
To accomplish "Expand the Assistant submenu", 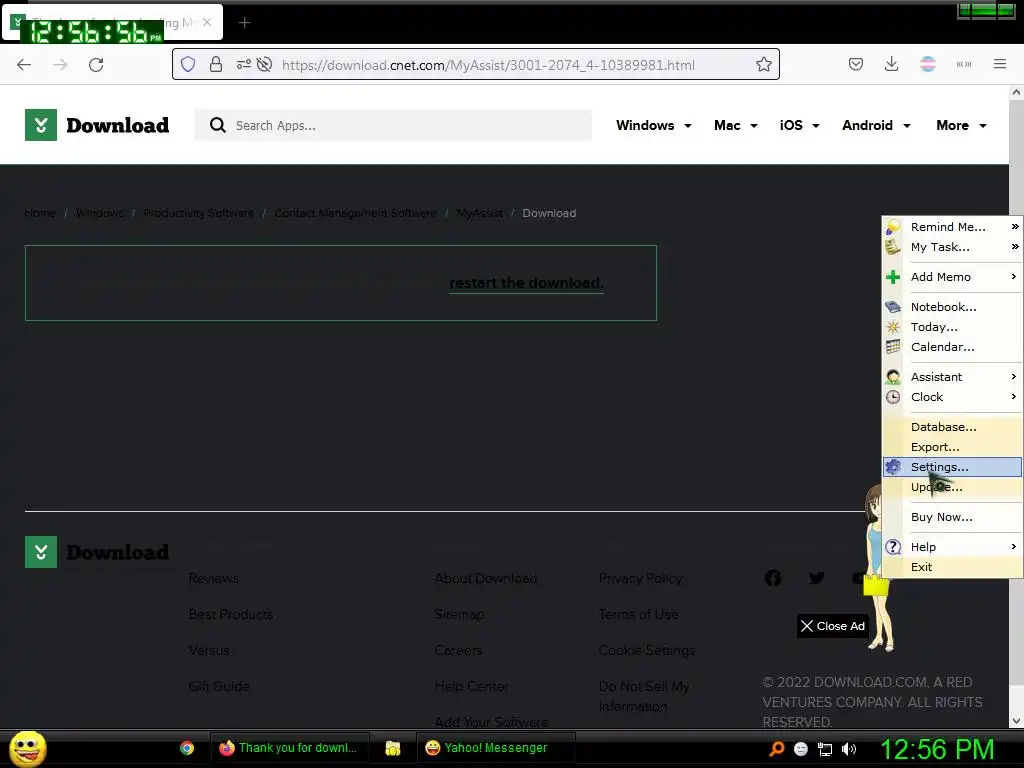I will click(x=1014, y=377).
